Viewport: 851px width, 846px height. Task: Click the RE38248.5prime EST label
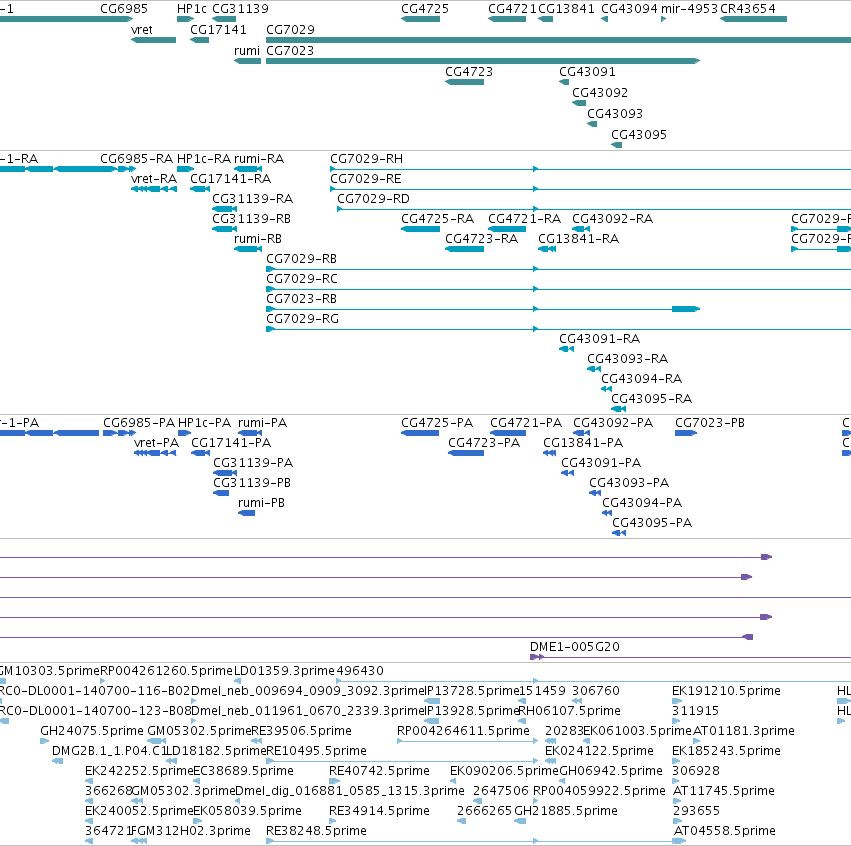pos(316,831)
